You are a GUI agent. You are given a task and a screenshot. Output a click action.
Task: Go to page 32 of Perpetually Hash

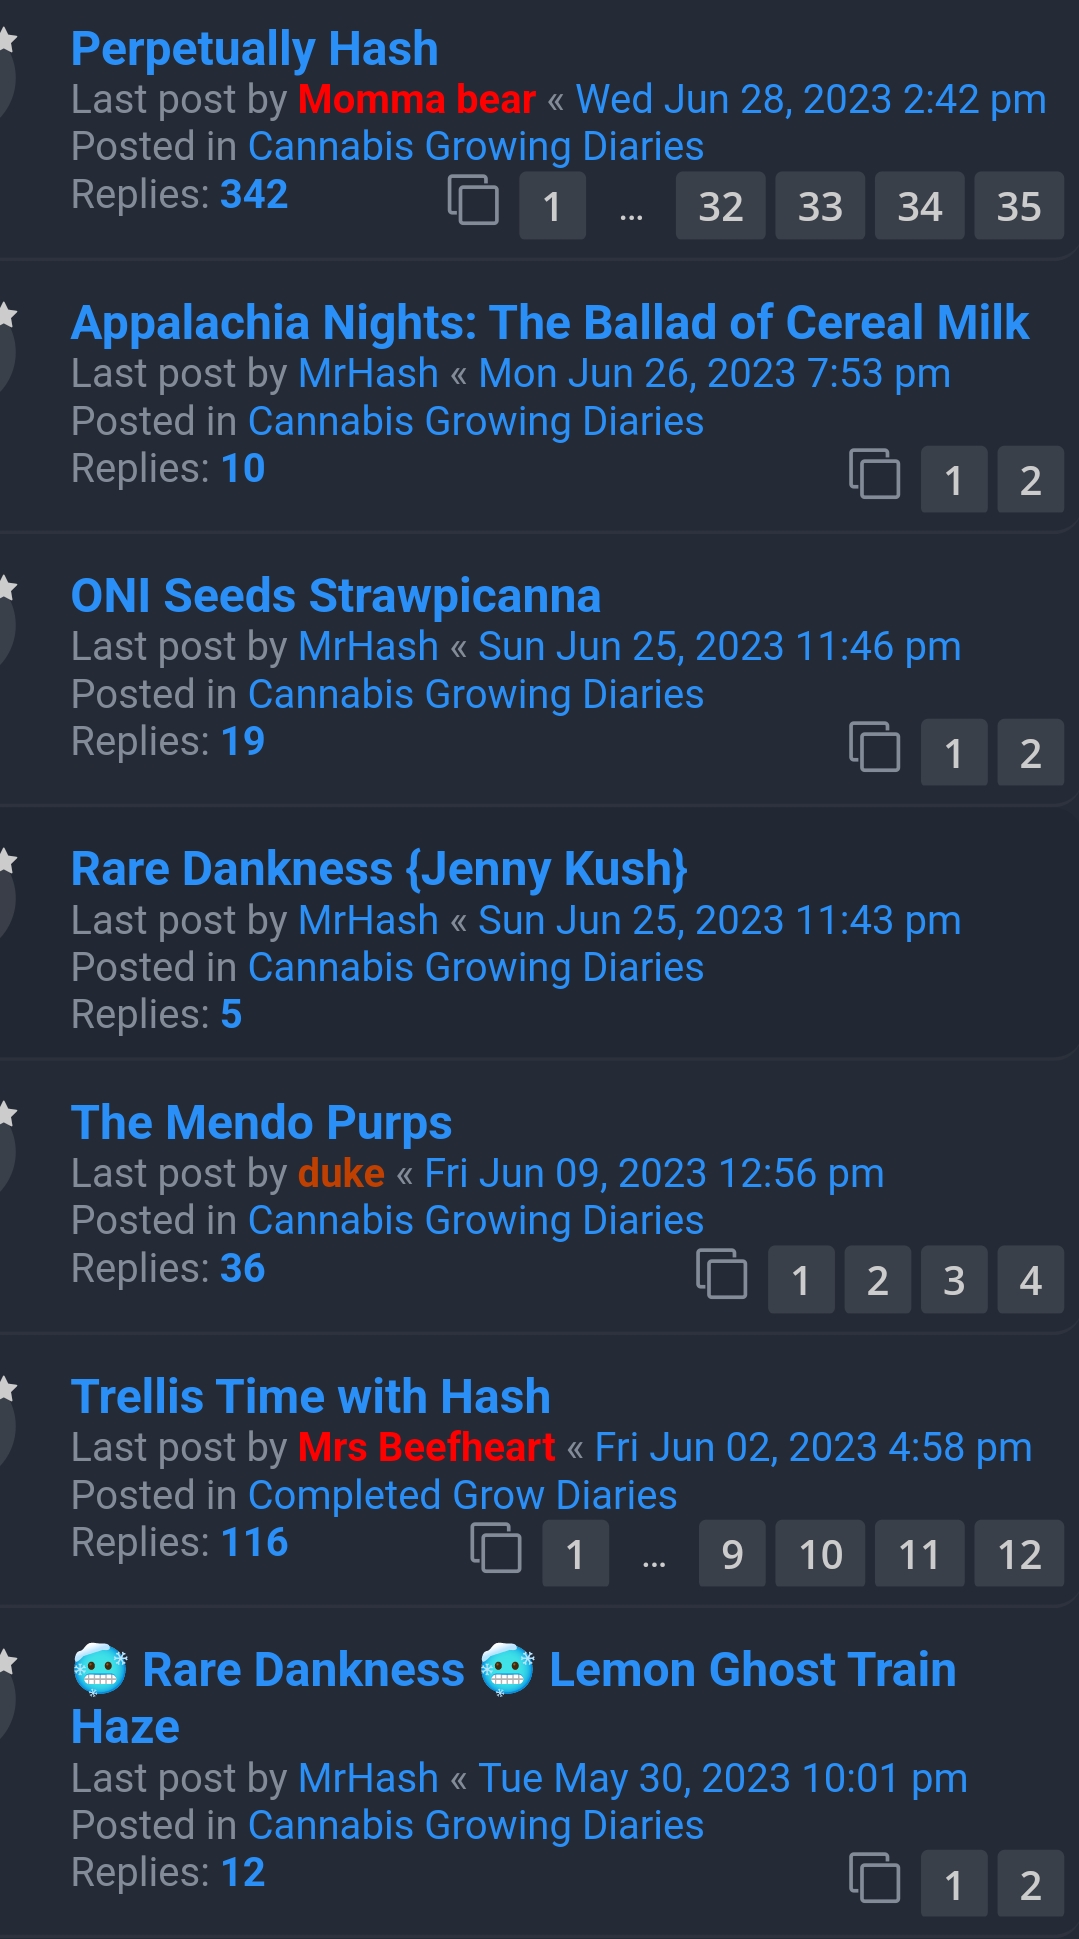coord(720,206)
